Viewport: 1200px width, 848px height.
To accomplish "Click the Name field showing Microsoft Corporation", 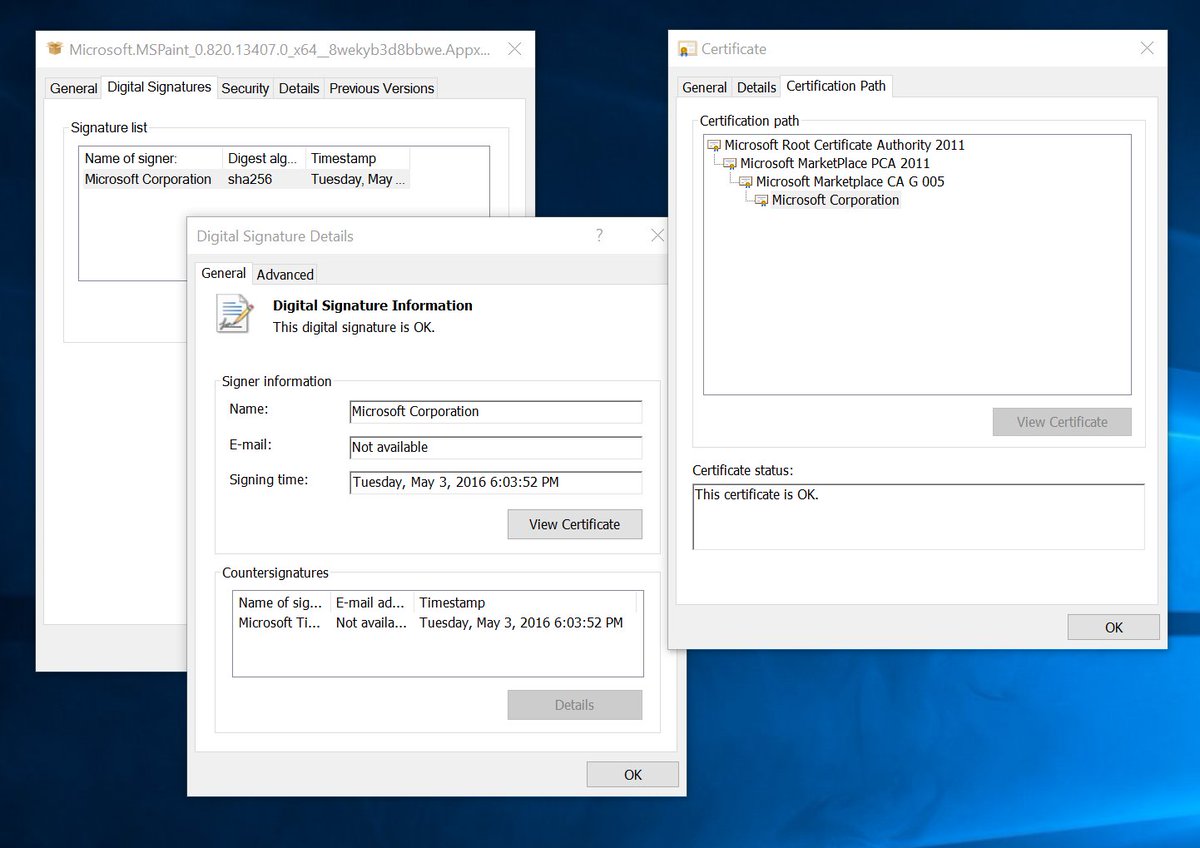I will [495, 411].
